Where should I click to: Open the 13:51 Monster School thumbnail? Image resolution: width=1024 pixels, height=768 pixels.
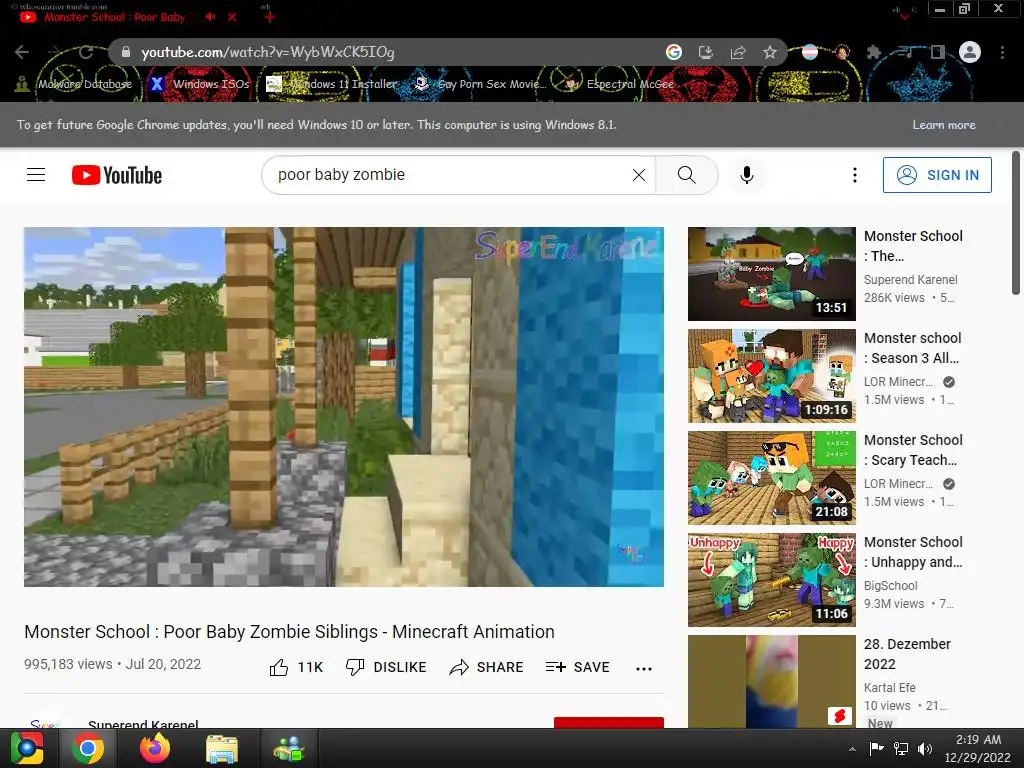coord(771,274)
